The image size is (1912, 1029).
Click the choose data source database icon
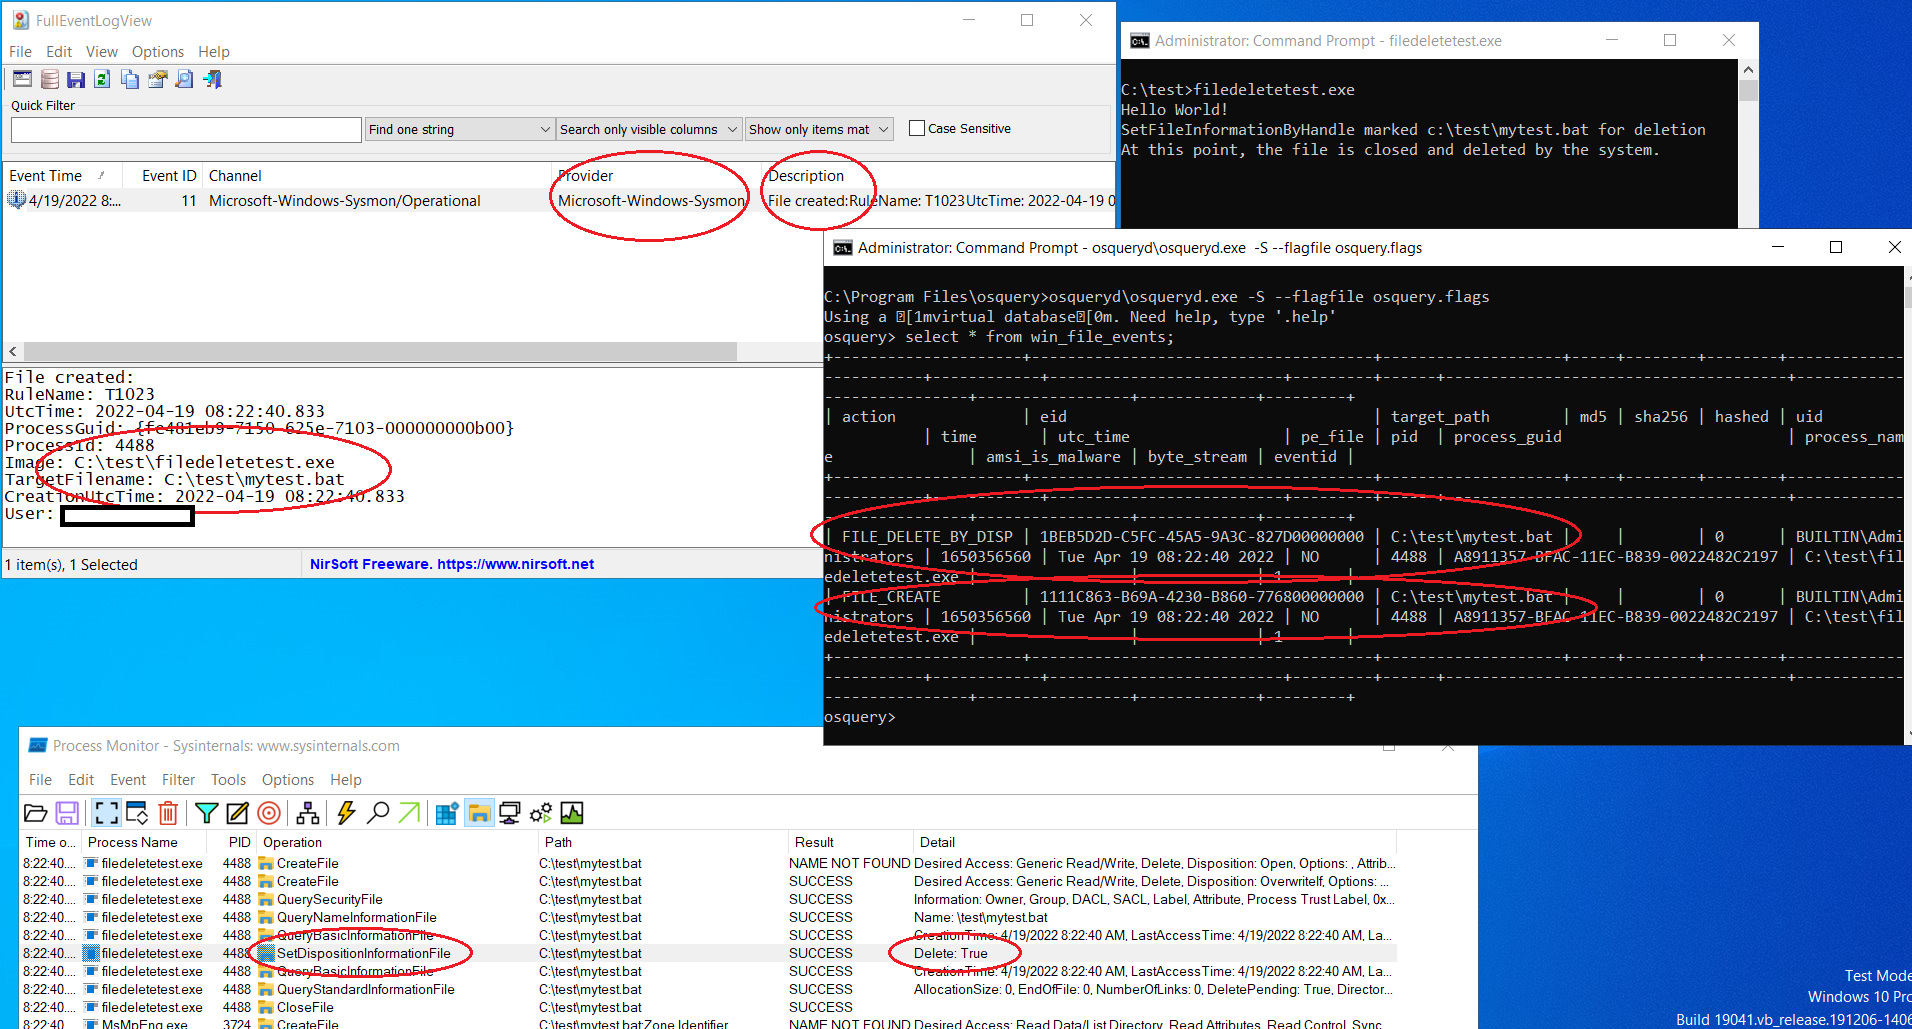49,79
